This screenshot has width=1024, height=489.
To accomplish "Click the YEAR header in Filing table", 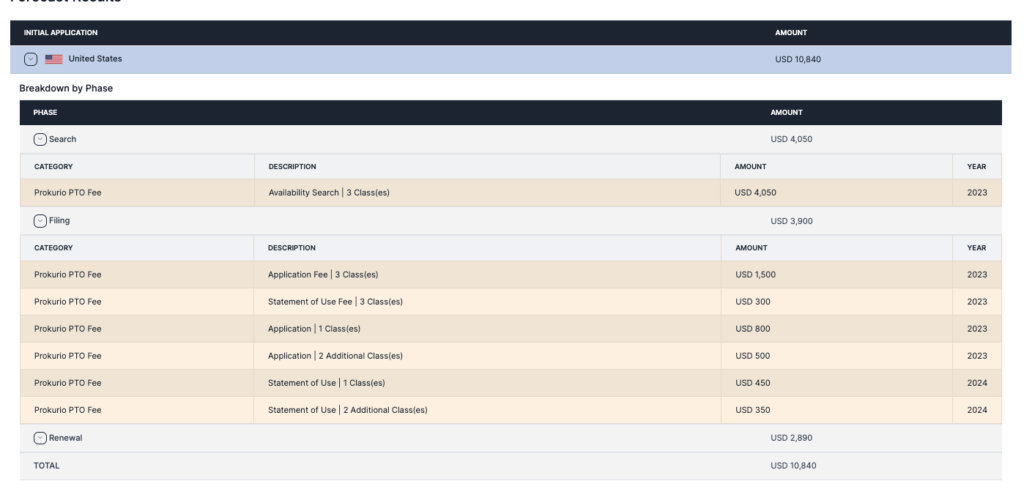I will tap(976, 248).
